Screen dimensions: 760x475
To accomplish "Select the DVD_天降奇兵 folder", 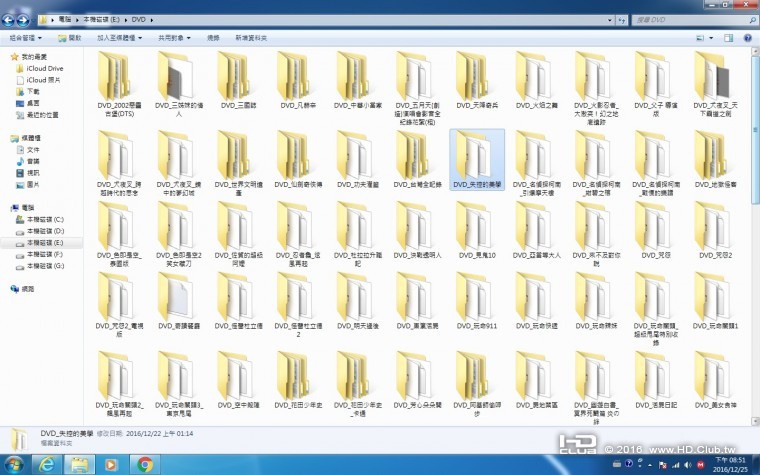I will 477,81.
